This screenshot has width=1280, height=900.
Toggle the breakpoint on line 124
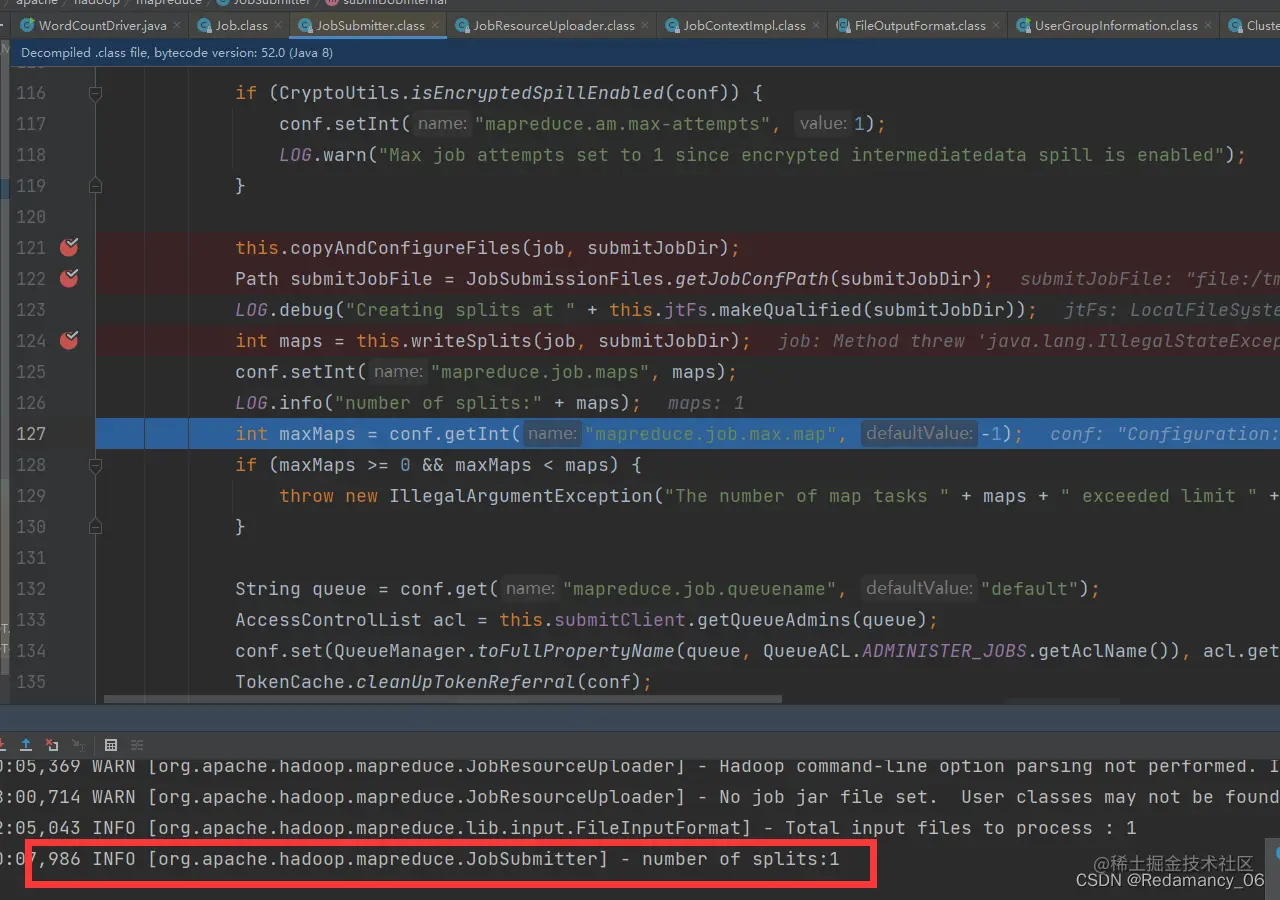pyautogui.click(x=69, y=340)
